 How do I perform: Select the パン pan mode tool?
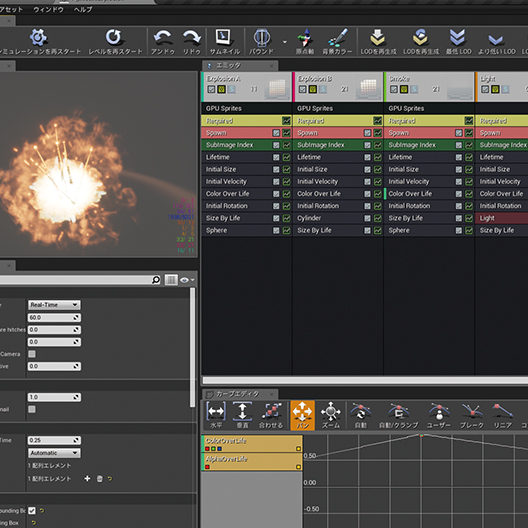click(x=302, y=415)
